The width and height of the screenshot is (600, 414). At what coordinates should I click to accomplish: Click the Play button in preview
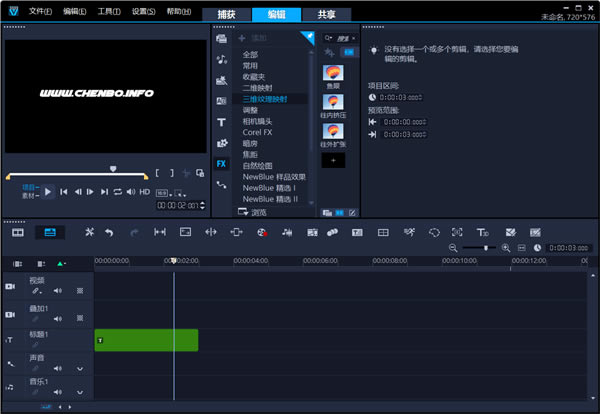[x=48, y=191]
